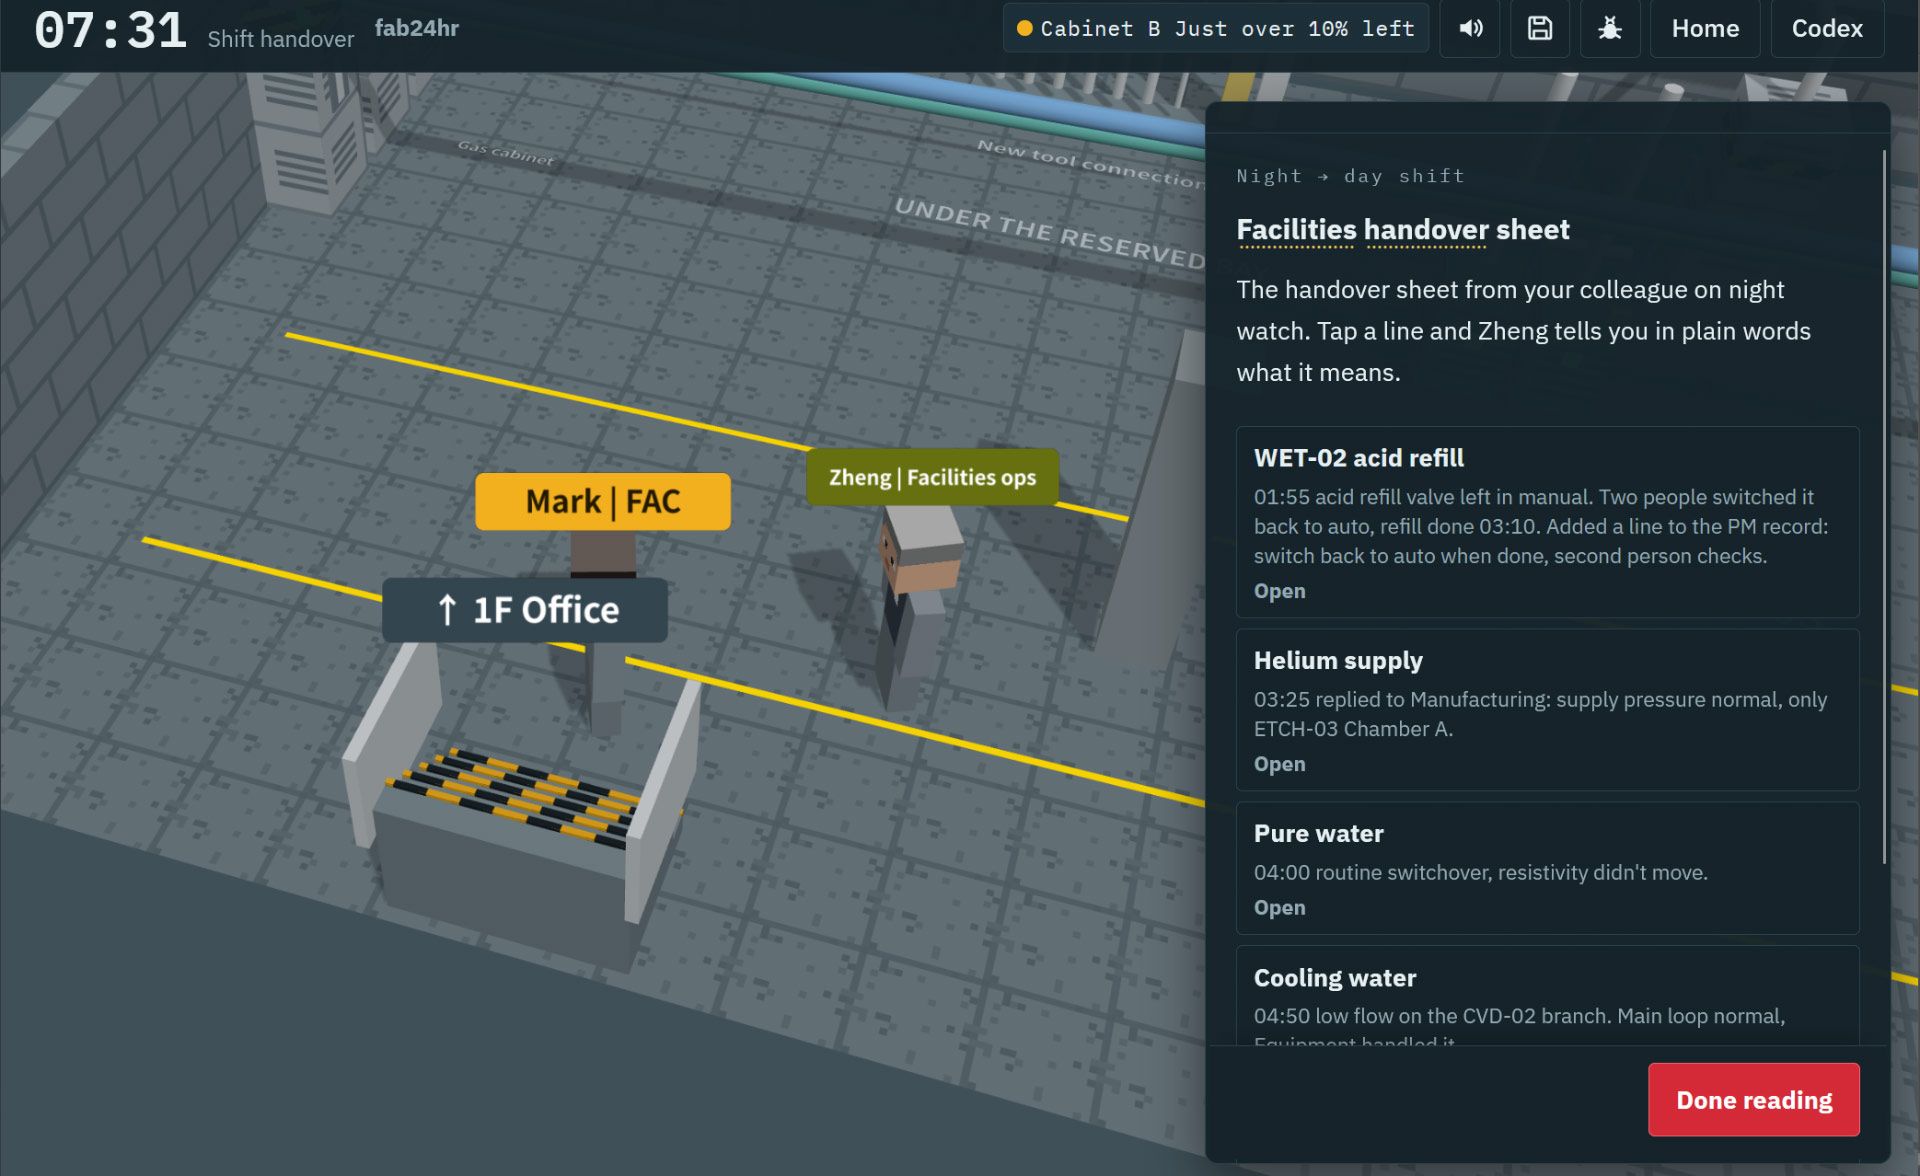Image resolution: width=1920 pixels, height=1176 pixels.
Task: Click the 07:31 game clock
Action: [110, 30]
